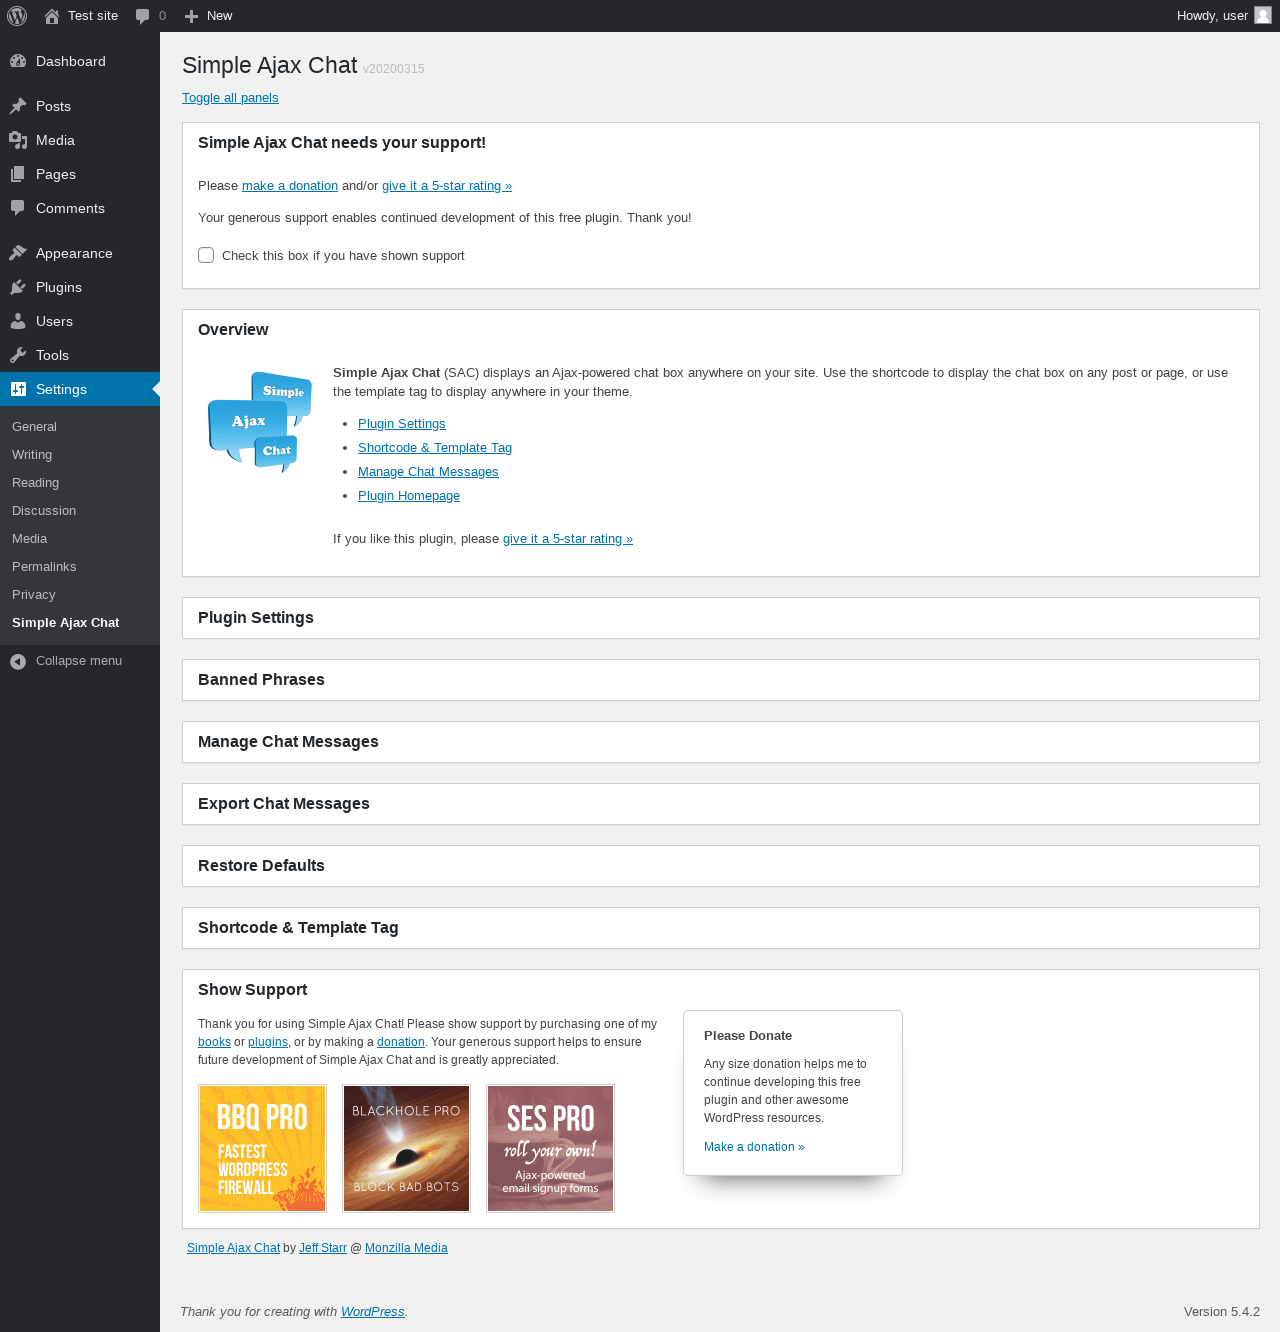The width and height of the screenshot is (1280, 1332).
Task: Click the Media icon in the main sidebar
Action: point(18,140)
